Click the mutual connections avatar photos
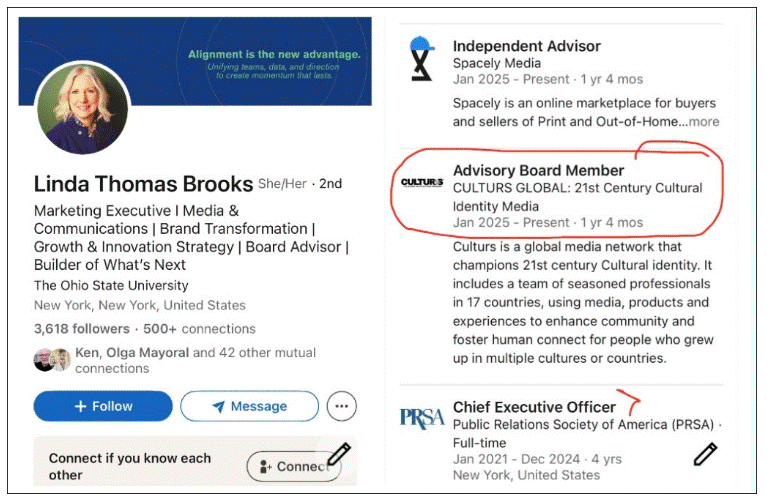 [x=52, y=360]
